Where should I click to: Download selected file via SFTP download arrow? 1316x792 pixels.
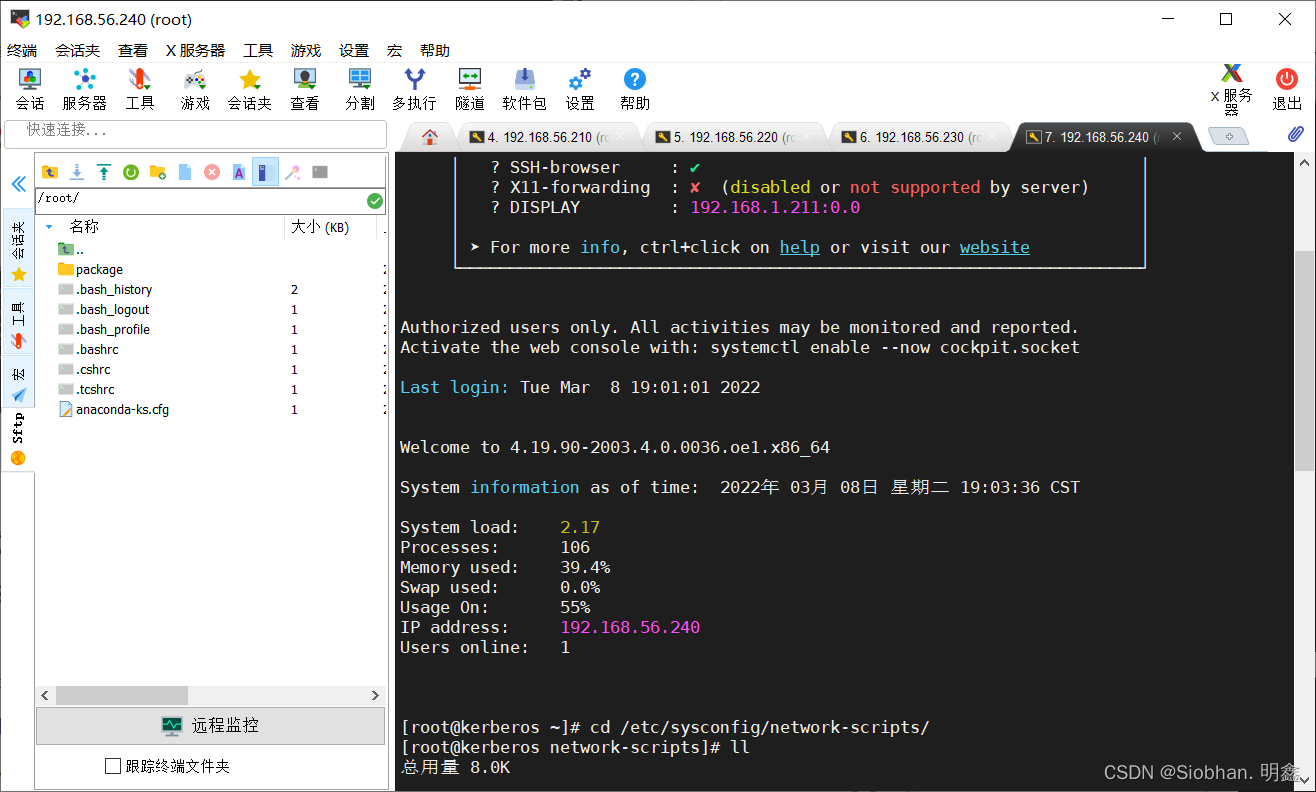(x=77, y=172)
